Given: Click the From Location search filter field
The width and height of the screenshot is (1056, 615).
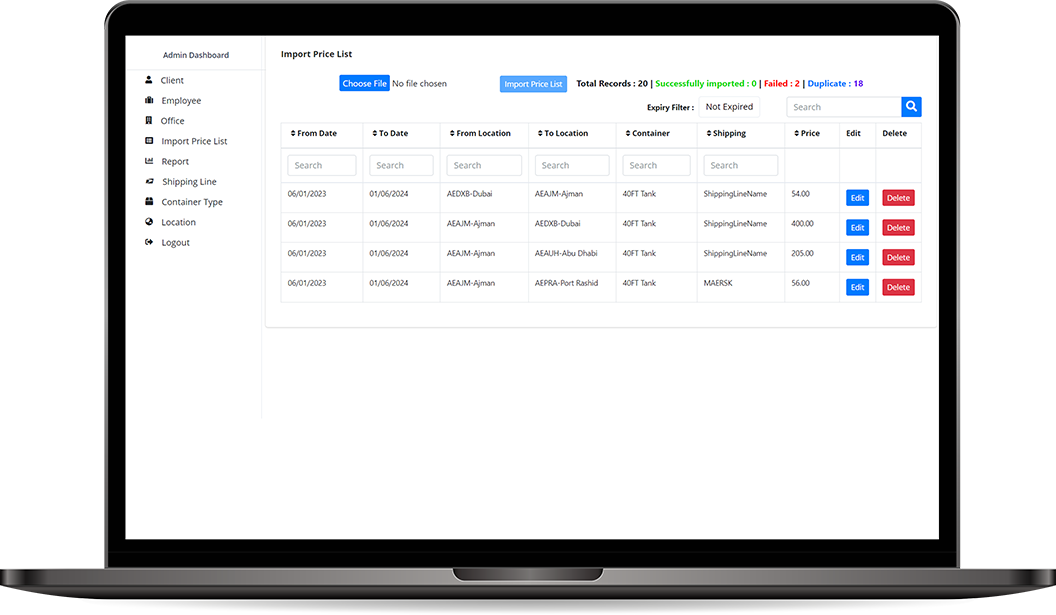Looking at the screenshot, I should [484, 165].
